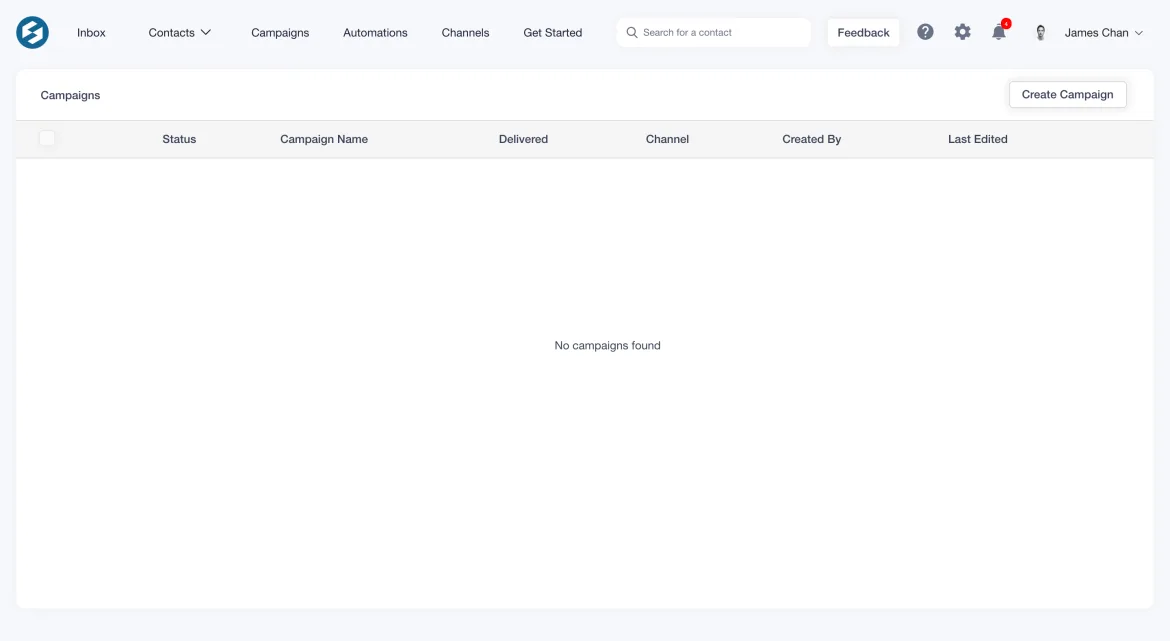View notifications via the bell icon
The image size is (1170, 641).
tap(998, 32)
